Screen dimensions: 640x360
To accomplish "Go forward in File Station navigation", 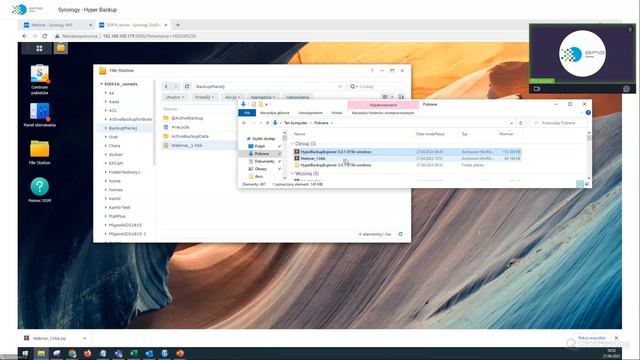I will point(176,87).
